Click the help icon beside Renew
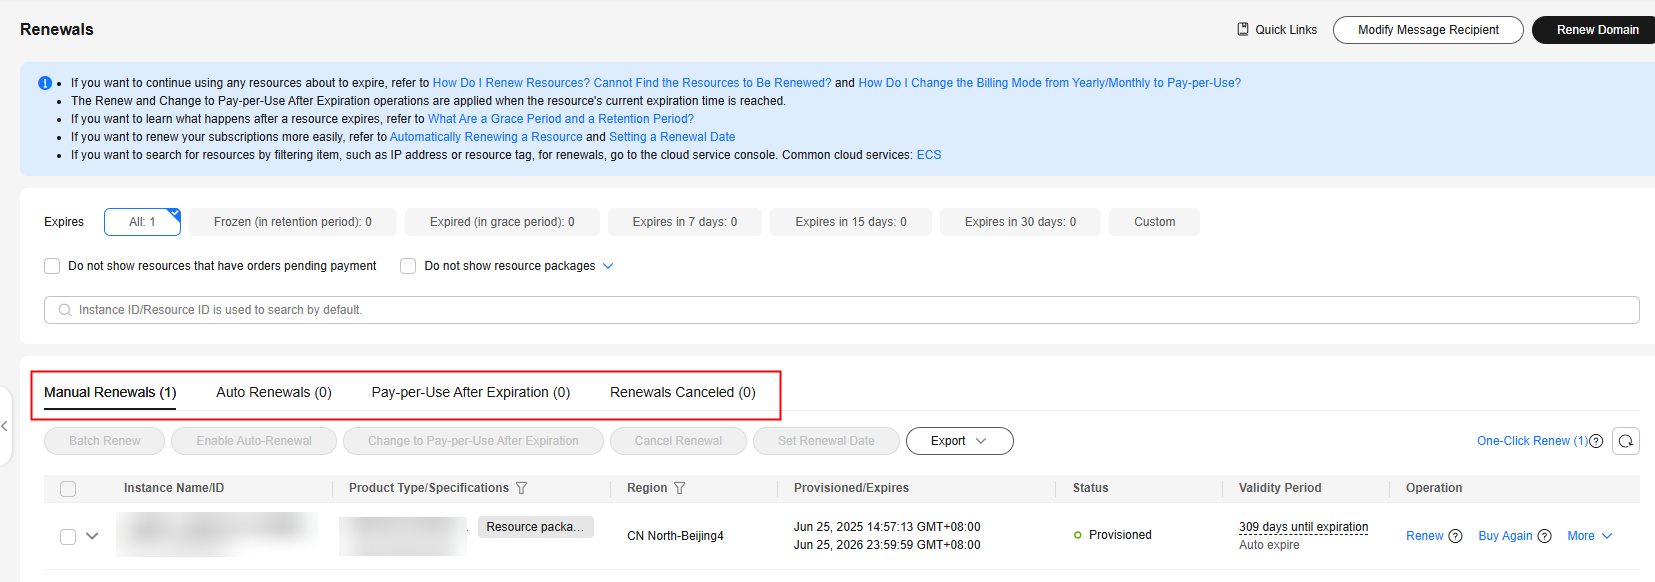1655x582 pixels. pos(1455,536)
